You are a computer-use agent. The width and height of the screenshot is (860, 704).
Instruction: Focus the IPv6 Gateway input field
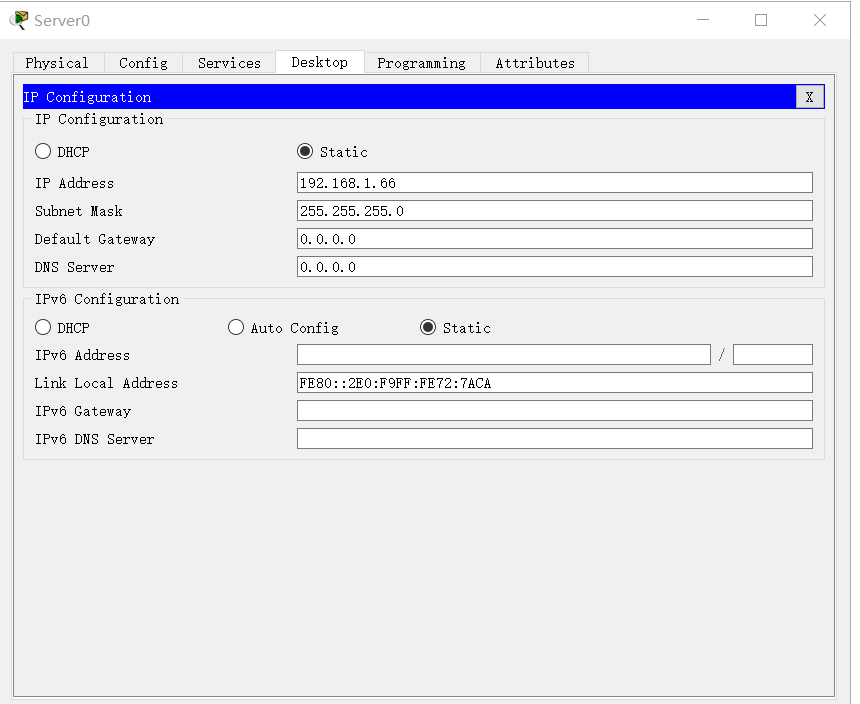pyautogui.click(x=555, y=411)
